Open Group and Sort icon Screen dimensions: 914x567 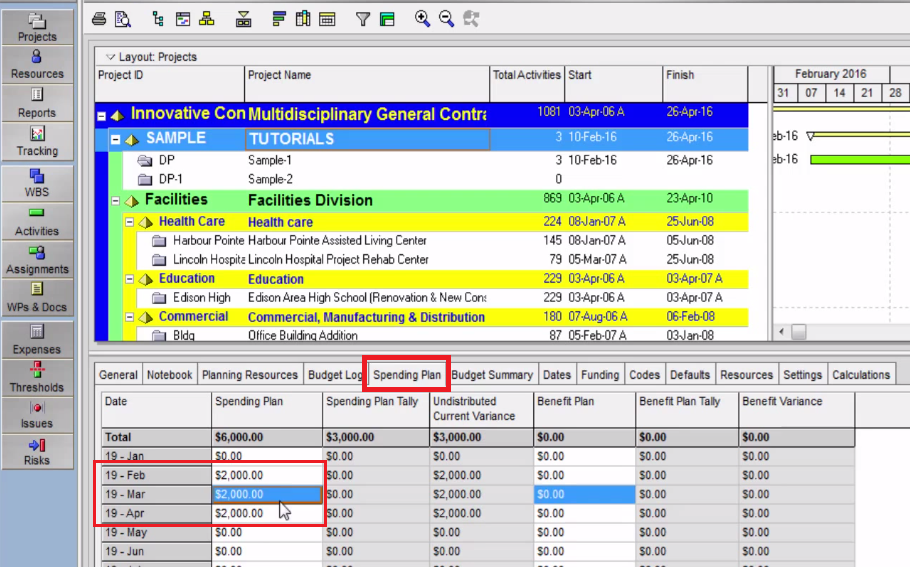pos(387,19)
